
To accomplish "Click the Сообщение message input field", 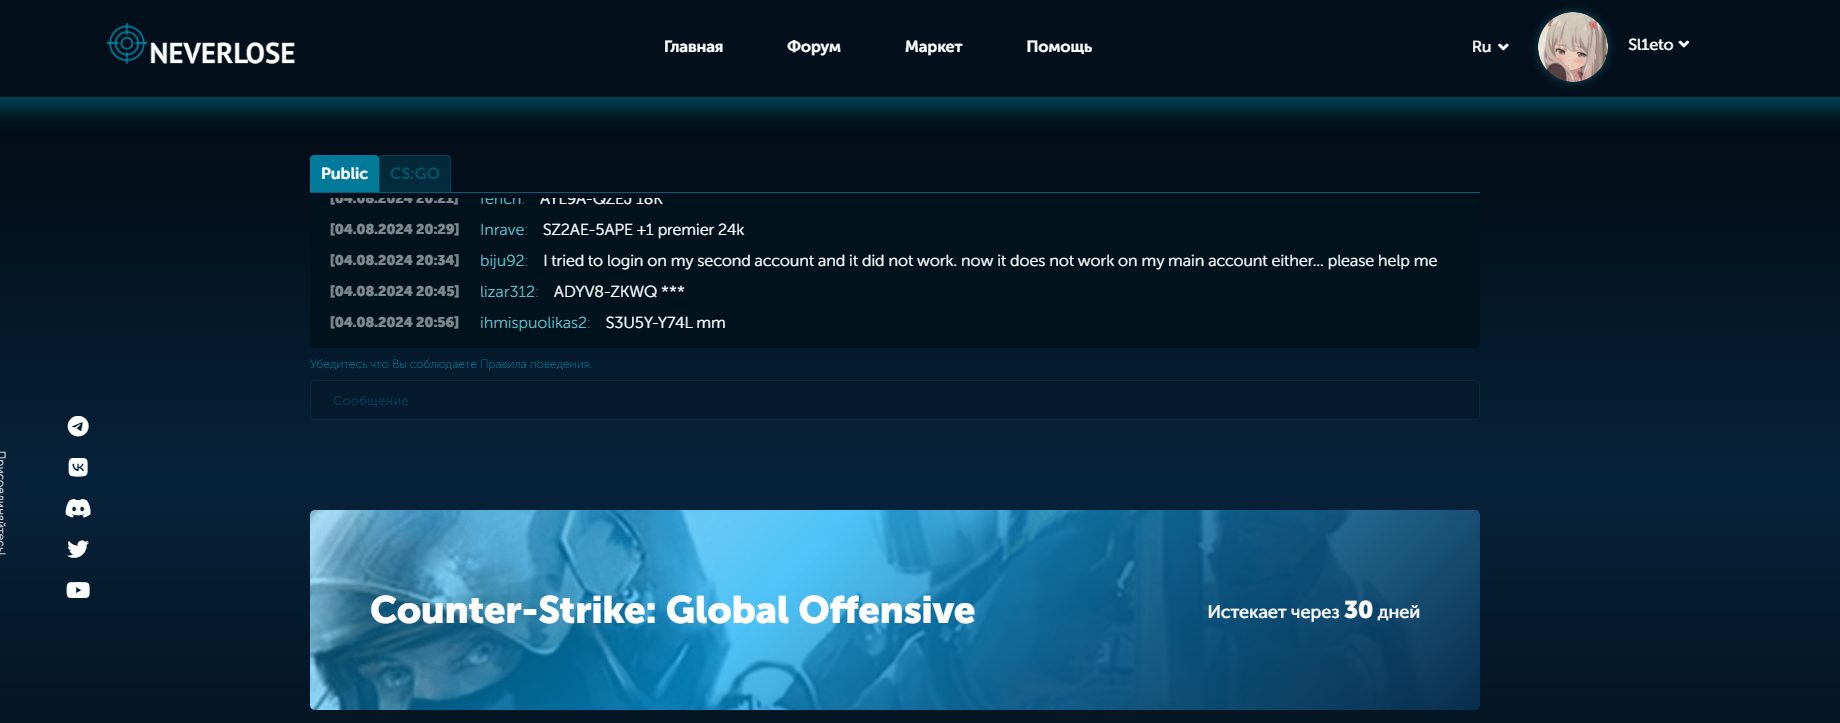I will pyautogui.click(x=894, y=400).
